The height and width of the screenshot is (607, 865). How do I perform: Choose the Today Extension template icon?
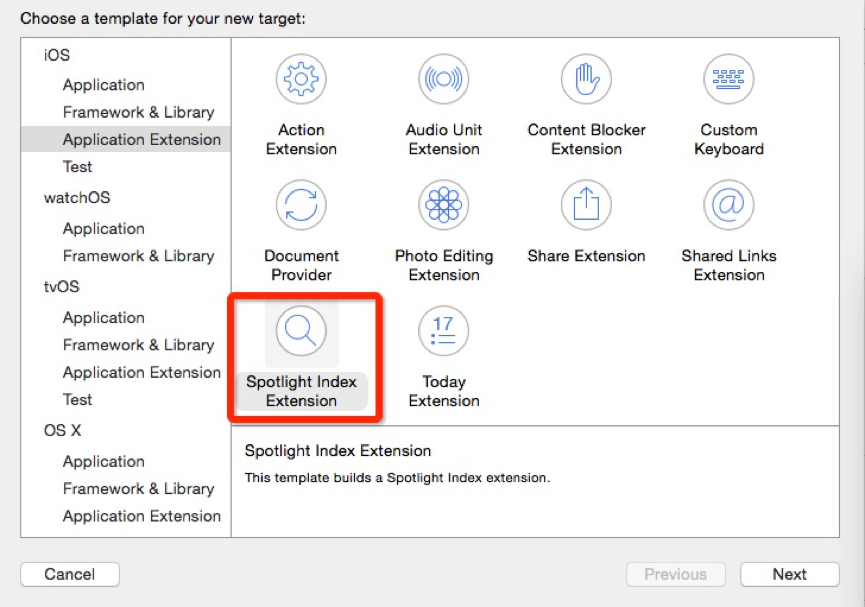coord(444,331)
